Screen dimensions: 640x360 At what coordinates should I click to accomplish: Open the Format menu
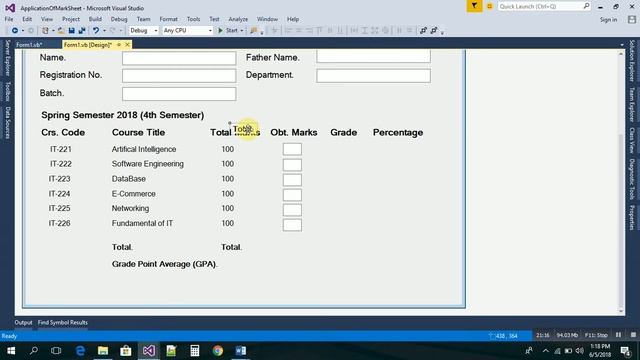coord(169,19)
